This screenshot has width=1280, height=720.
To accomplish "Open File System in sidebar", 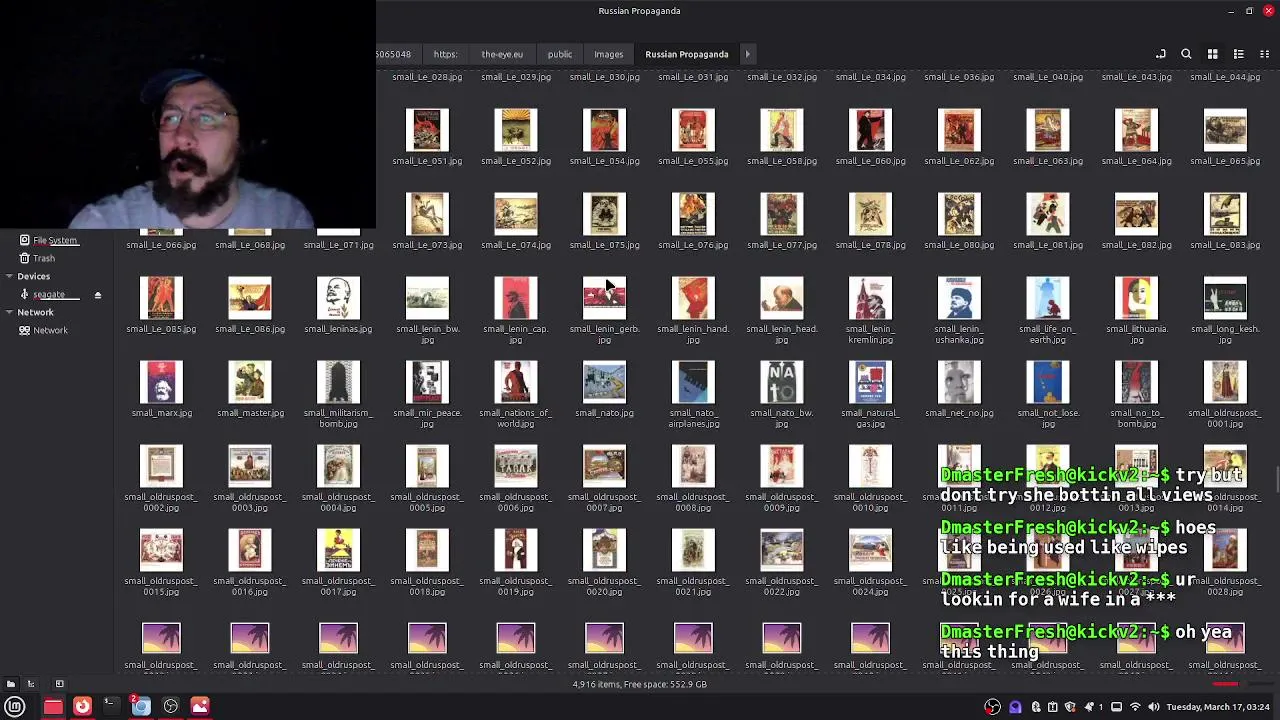I will (x=54, y=240).
